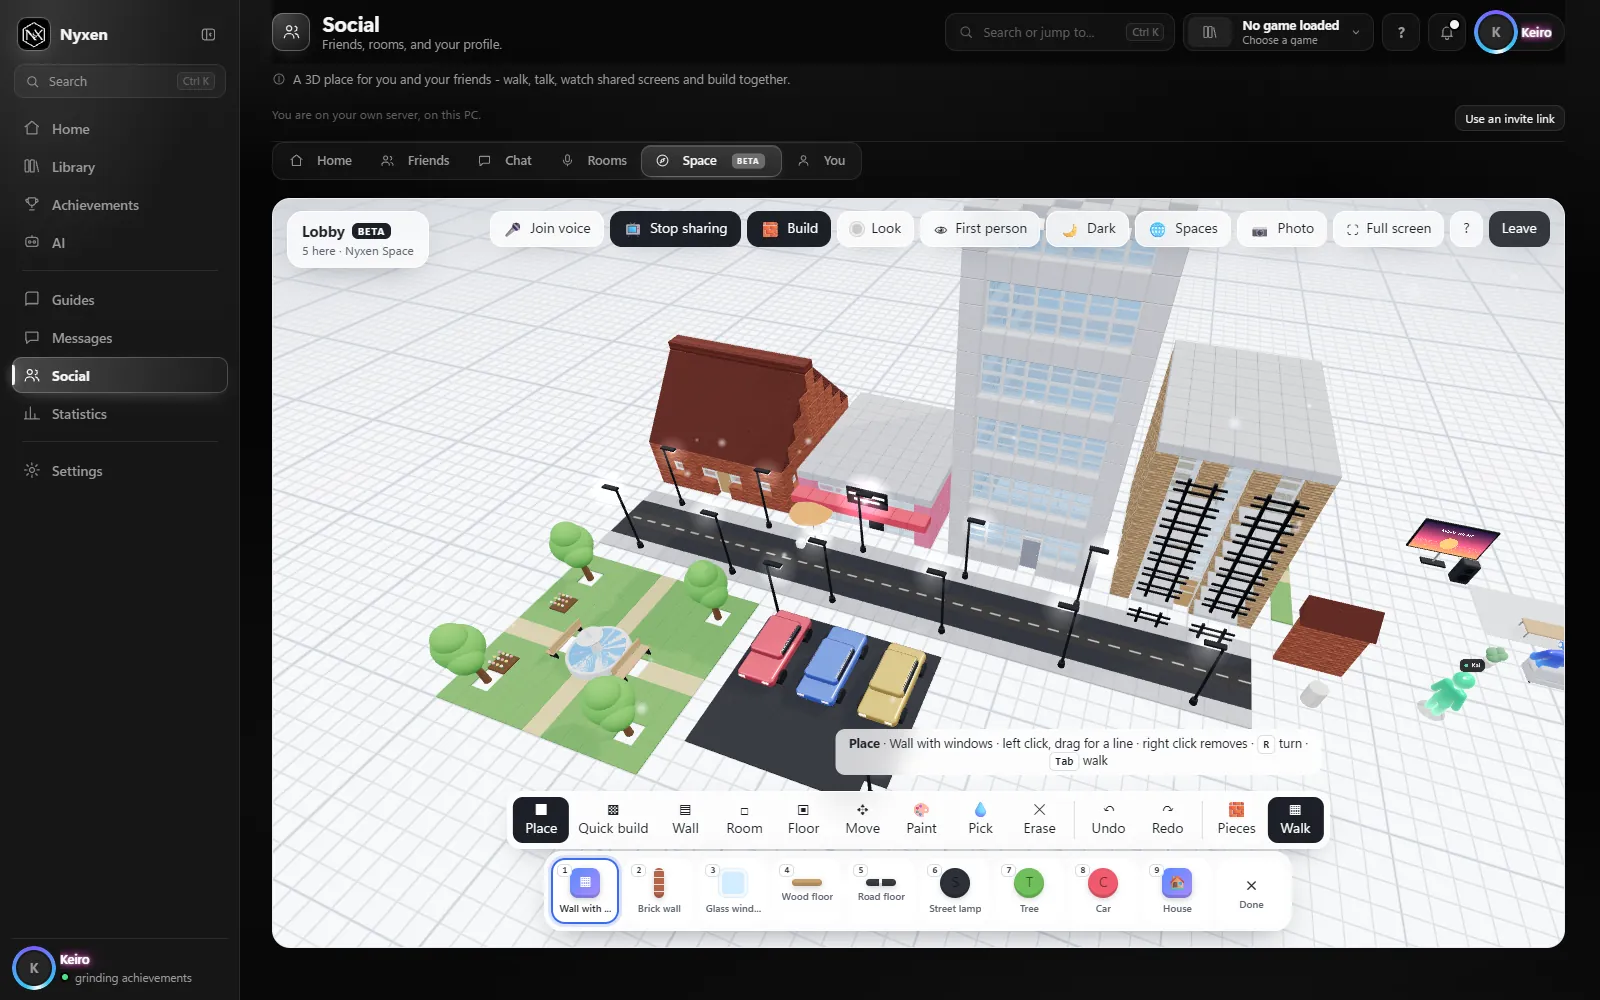Enter Full screen mode
Viewport: 1600px width, 1000px height.
pyautogui.click(x=1388, y=229)
